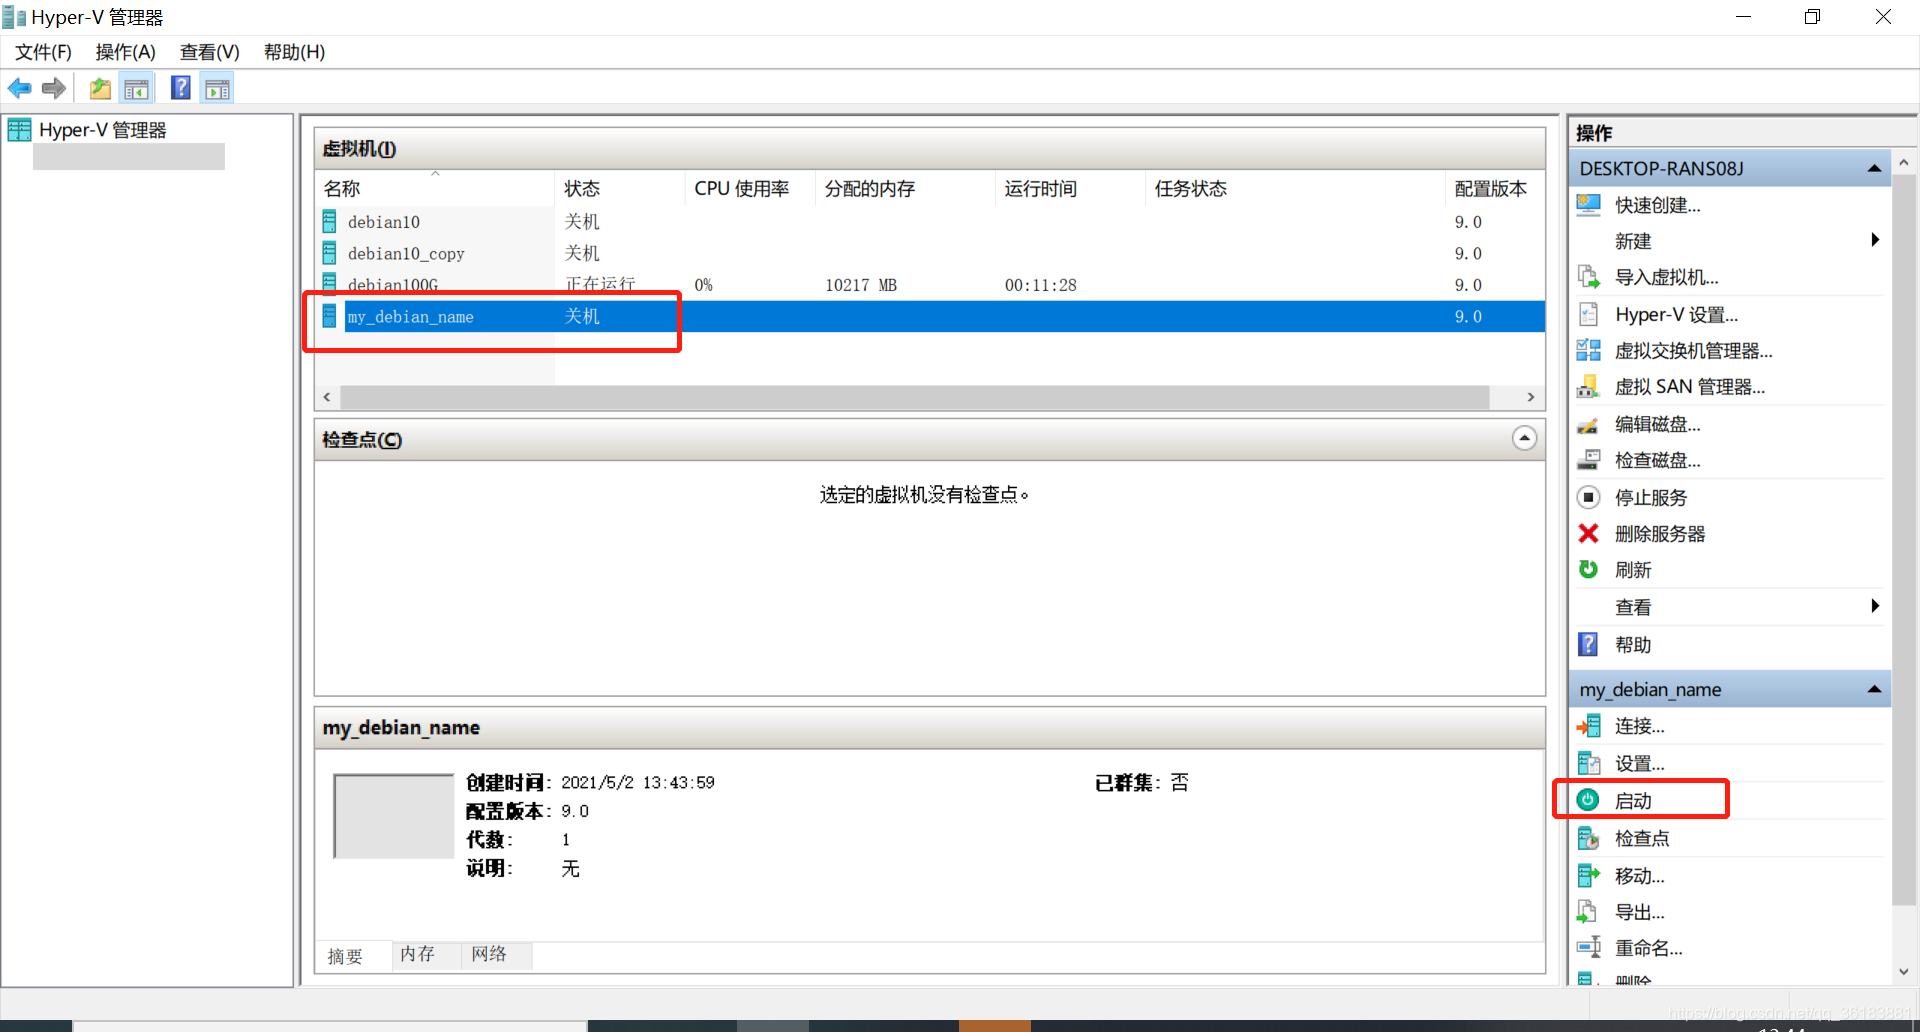The height and width of the screenshot is (1032, 1920).
Task: Sort by CPU 使用率 column header
Action: point(750,188)
